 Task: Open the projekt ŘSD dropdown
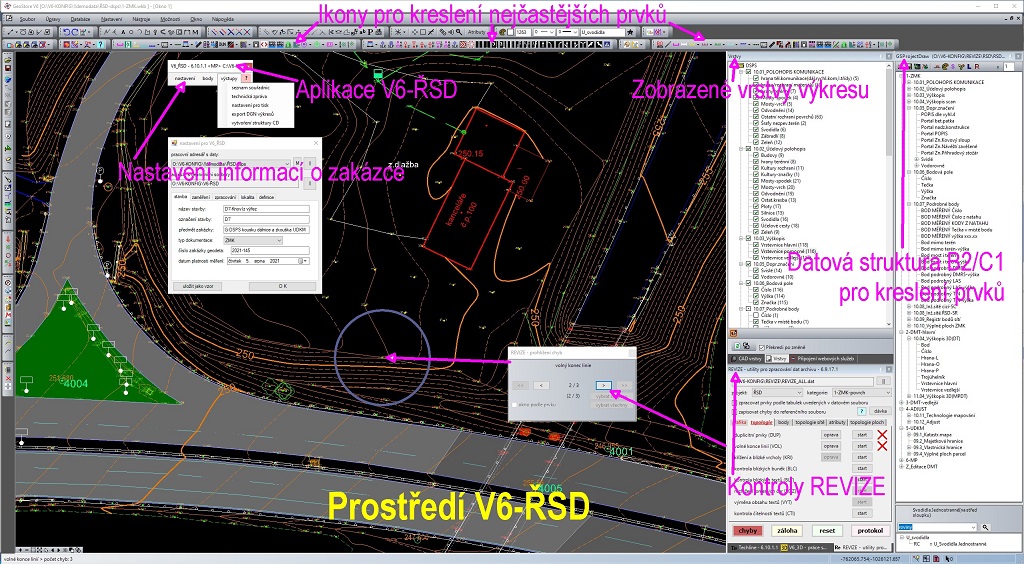click(776, 392)
